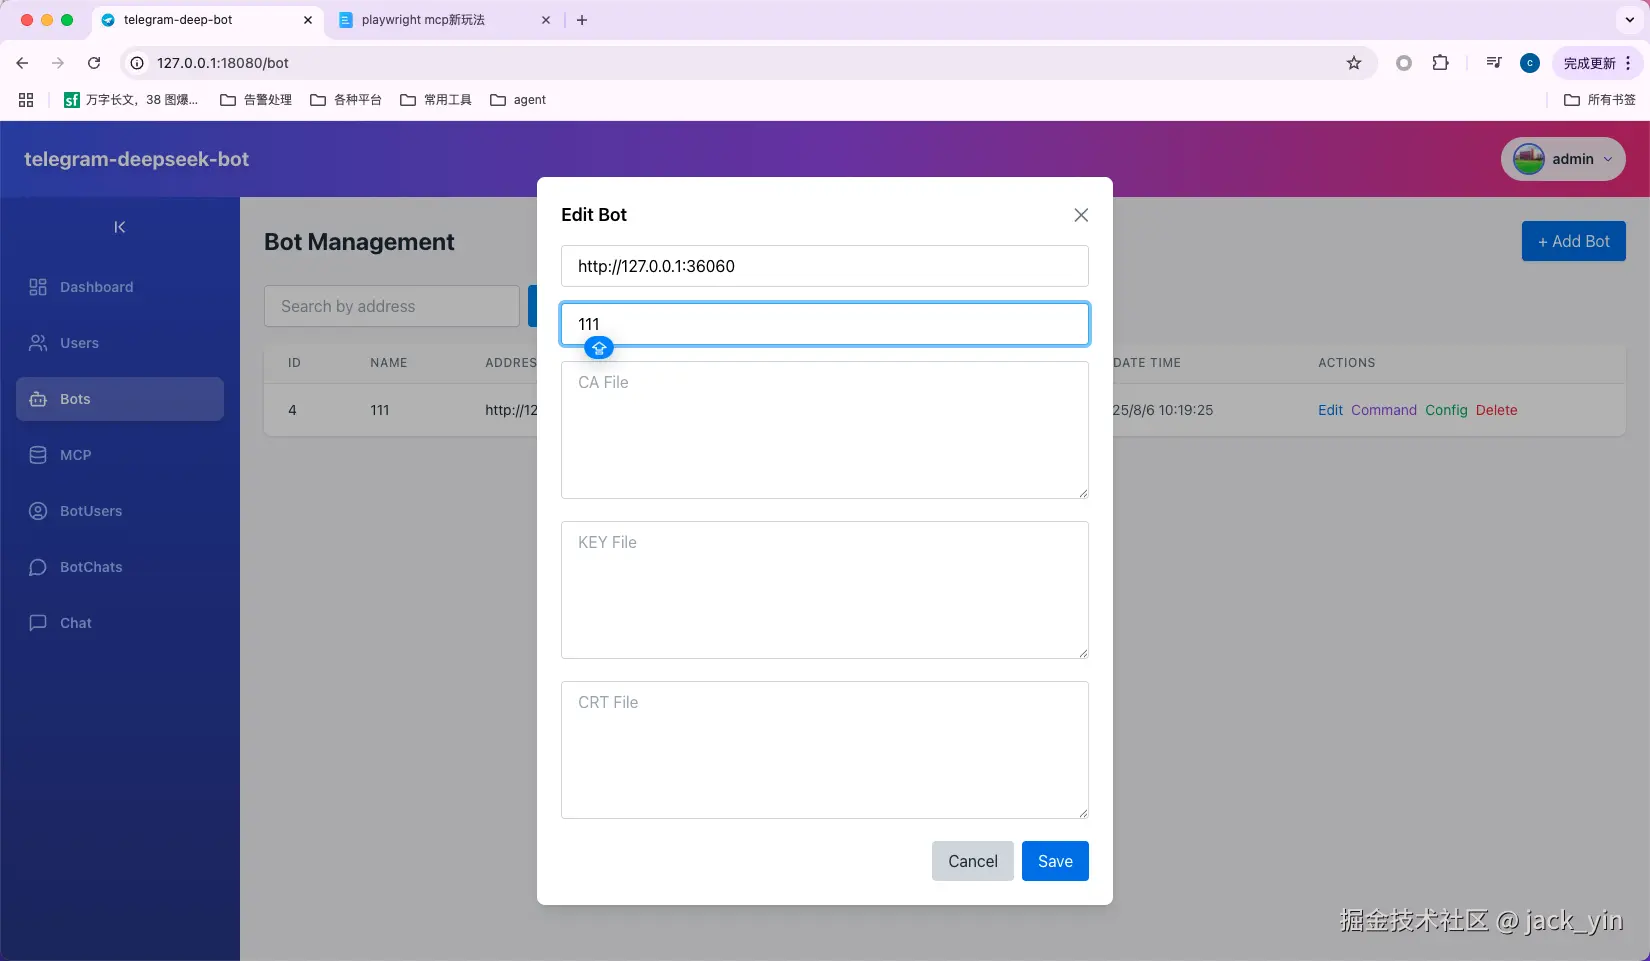Click the telegram-deepseek-bot header title
The height and width of the screenshot is (961, 1650).
[136, 159]
